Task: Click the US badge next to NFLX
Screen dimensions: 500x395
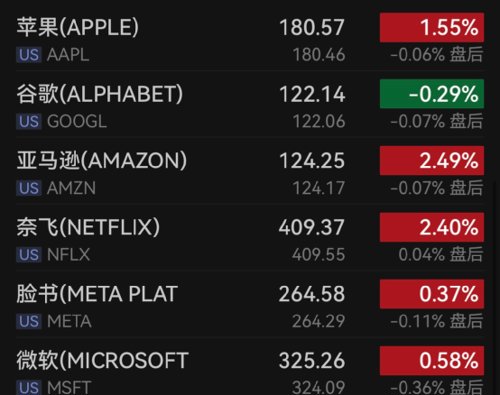Action: [x=29, y=255]
